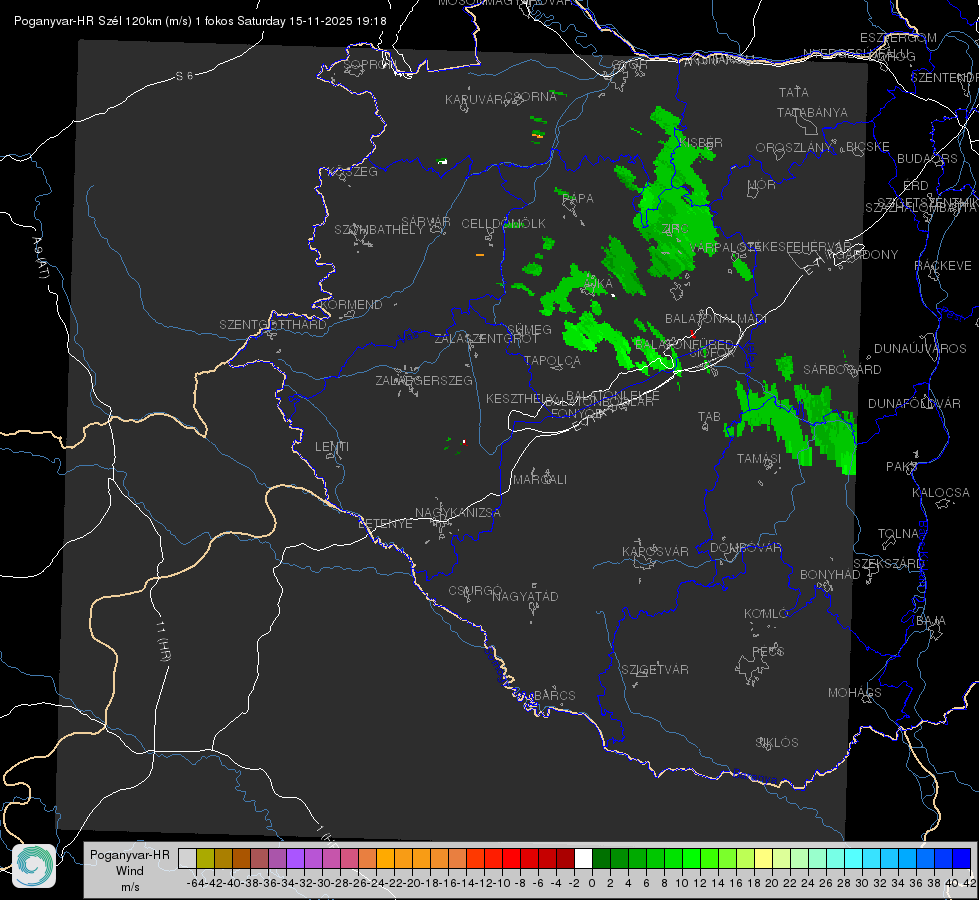Screen dimensions: 979x900
Task: Select the MOR town label
Action: click(762, 184)
